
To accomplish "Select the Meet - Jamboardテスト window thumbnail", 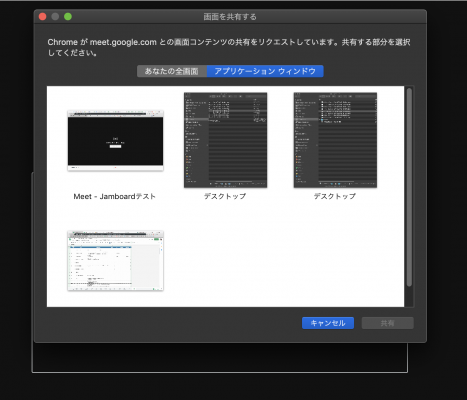I will tap(115, 141).
